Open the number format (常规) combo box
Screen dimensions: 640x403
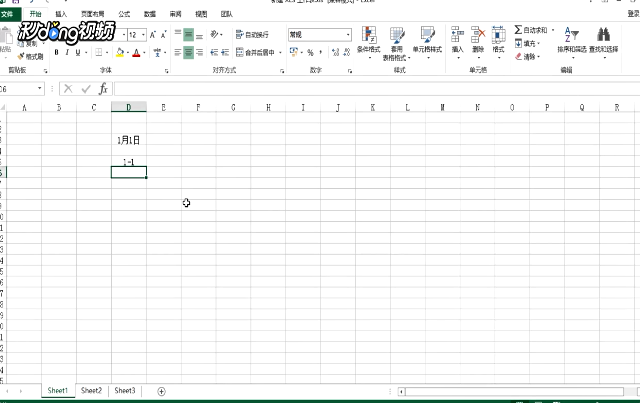click(320, 35)
